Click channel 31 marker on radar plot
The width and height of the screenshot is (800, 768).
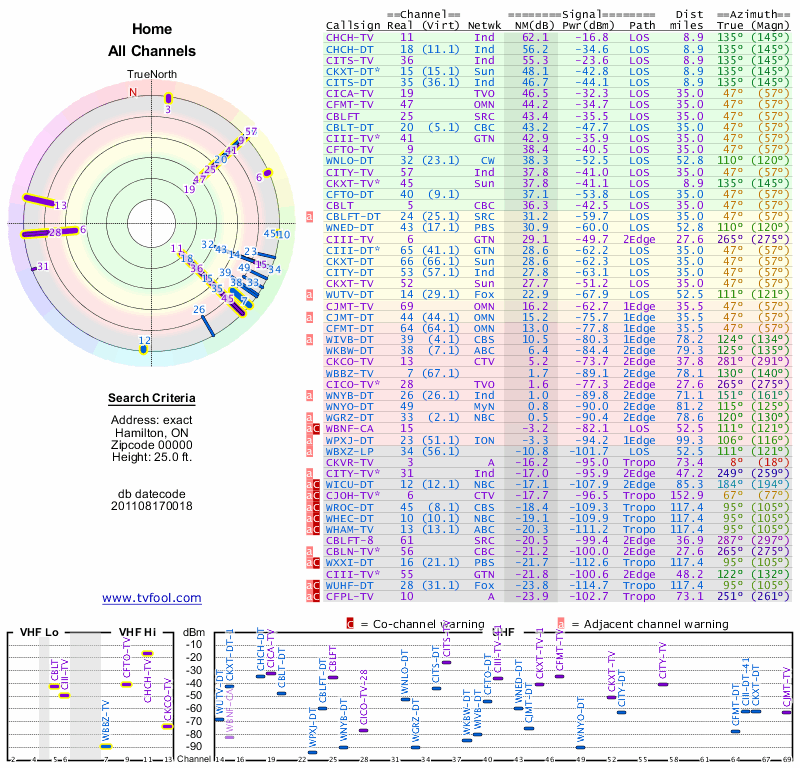click(x=34, y=269)
